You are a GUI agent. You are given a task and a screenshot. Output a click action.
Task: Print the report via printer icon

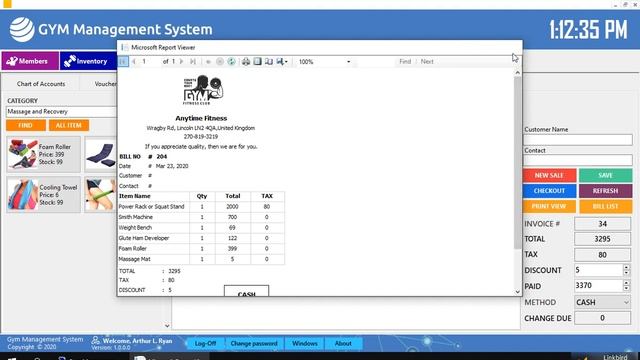pos(246,62)
